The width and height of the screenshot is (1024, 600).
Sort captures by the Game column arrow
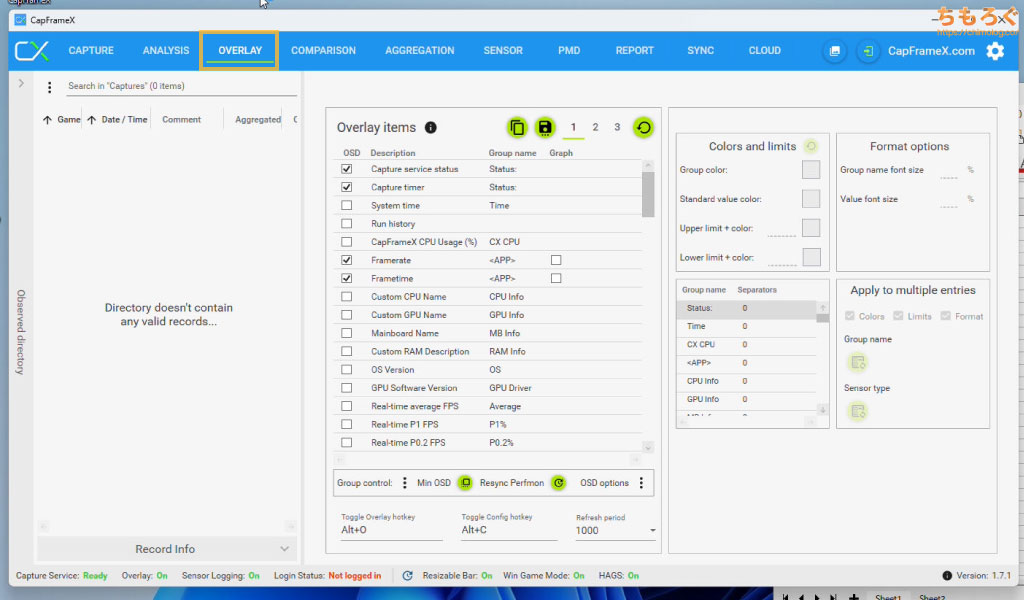[x=47, y=120]
